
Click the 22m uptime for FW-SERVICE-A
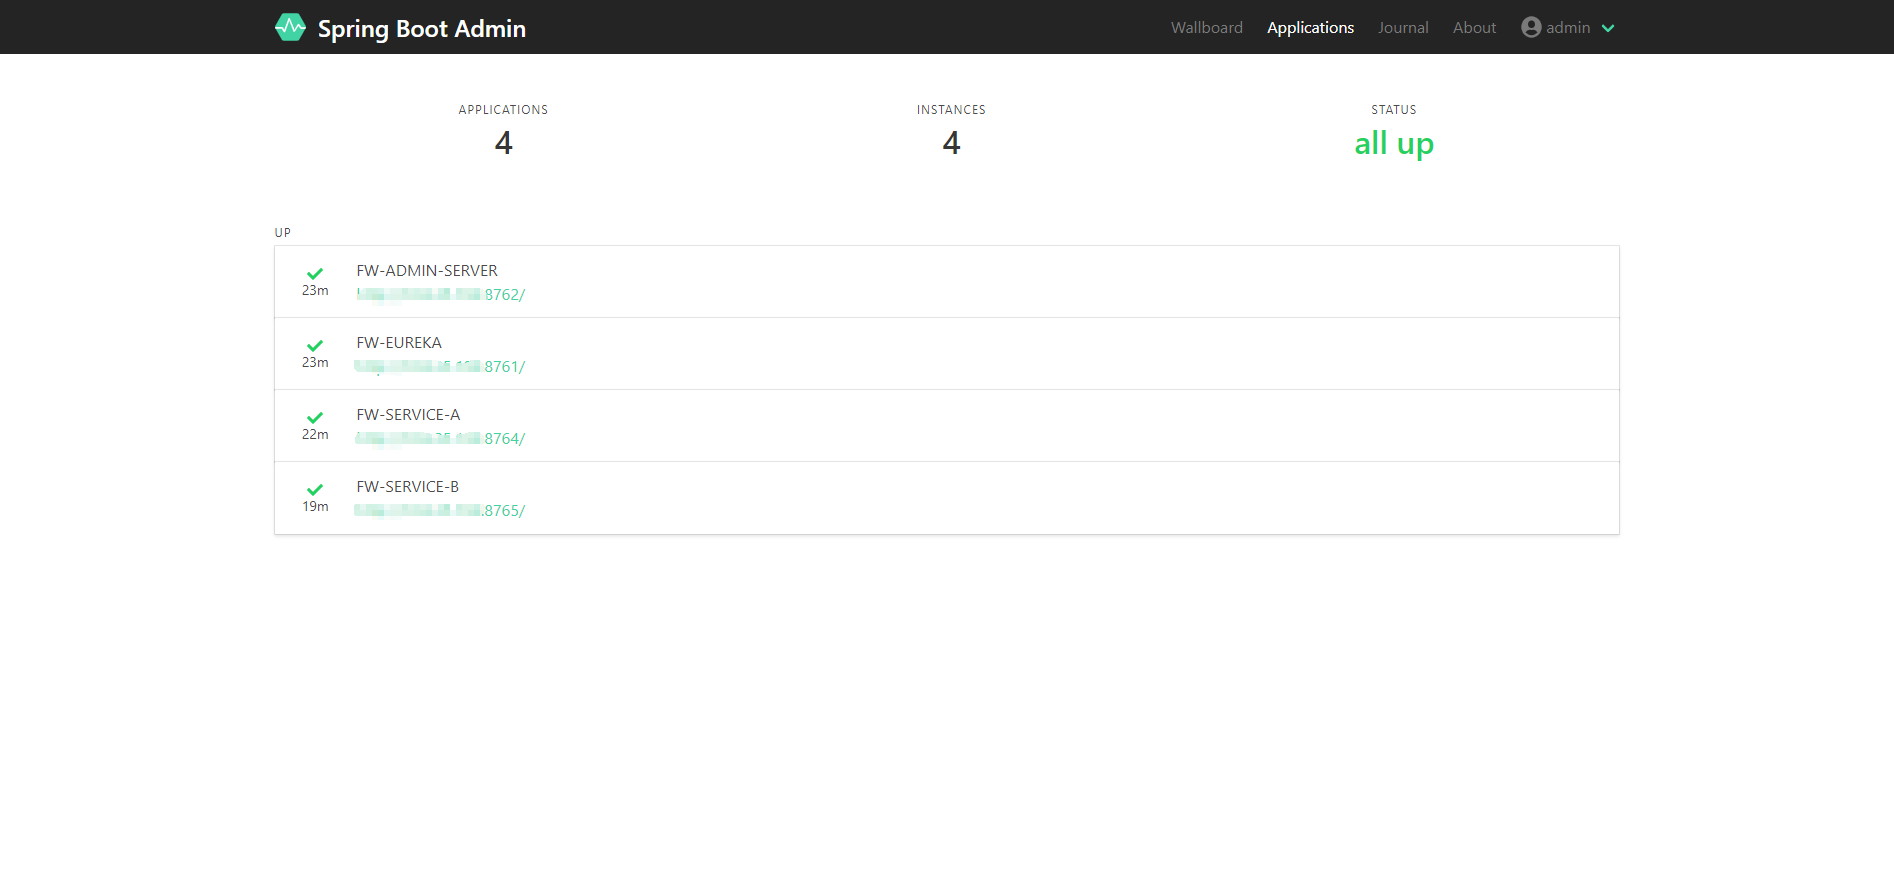[315, 435]
